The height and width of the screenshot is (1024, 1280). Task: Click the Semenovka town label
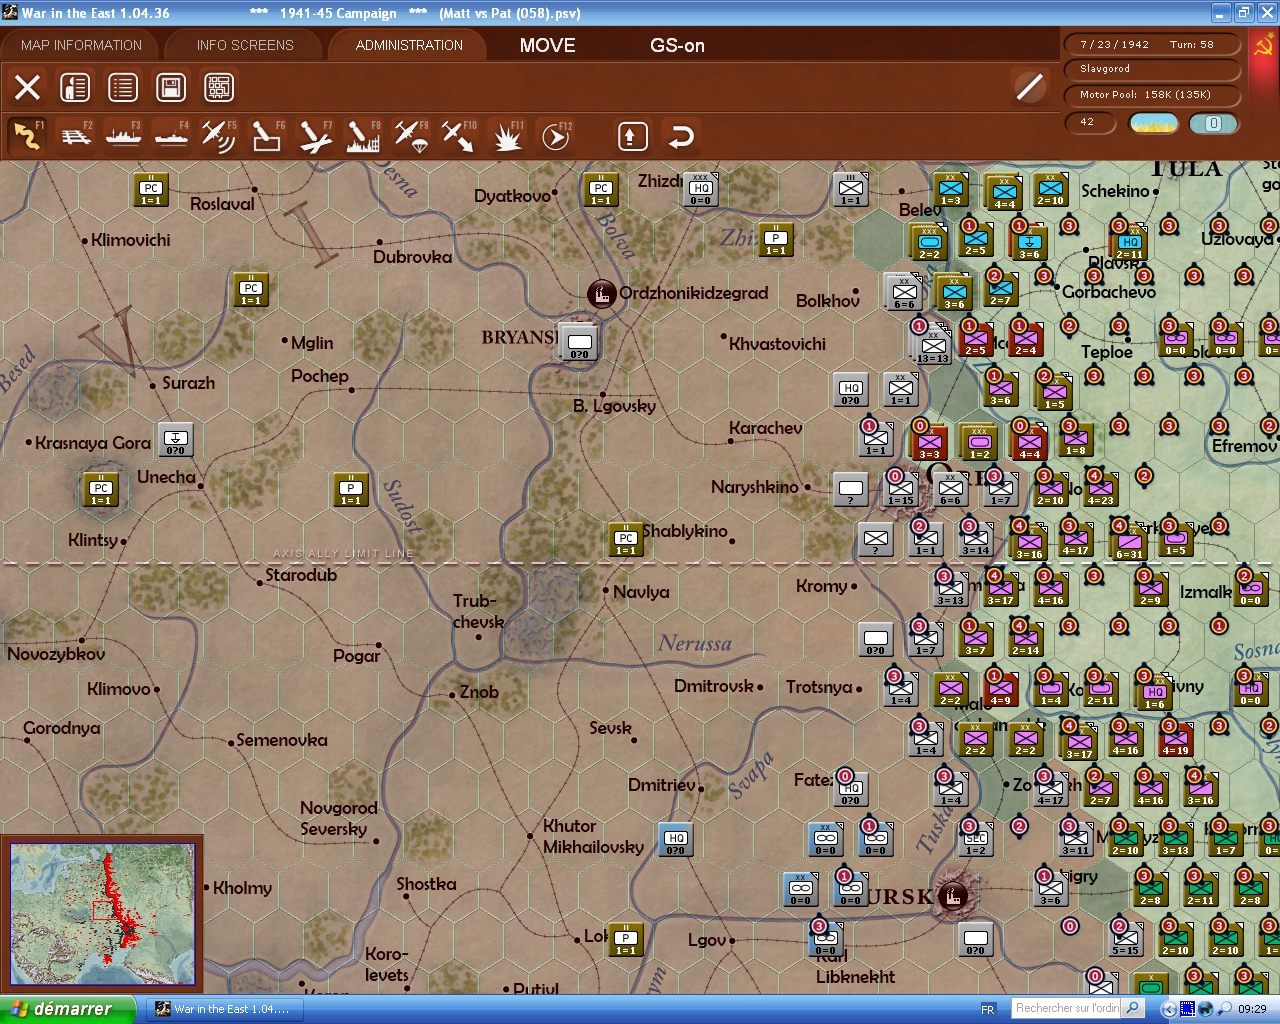[282, 740]
